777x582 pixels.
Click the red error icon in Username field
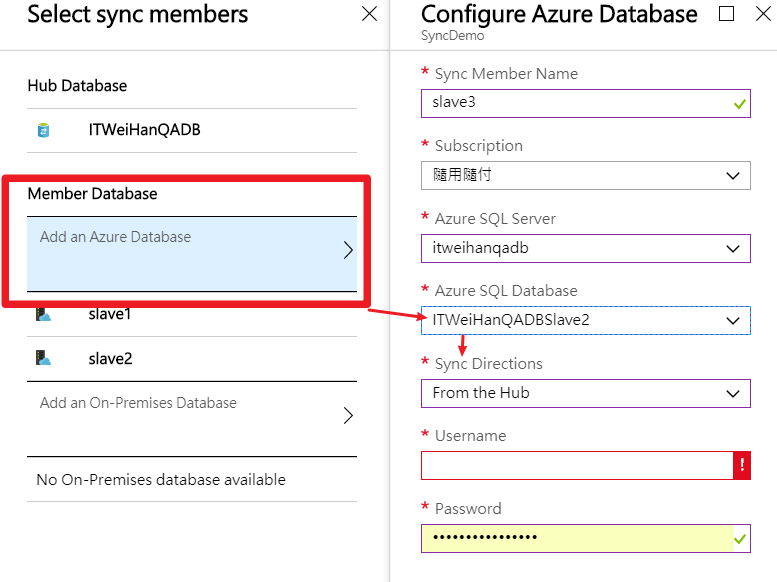coord(742,465)
